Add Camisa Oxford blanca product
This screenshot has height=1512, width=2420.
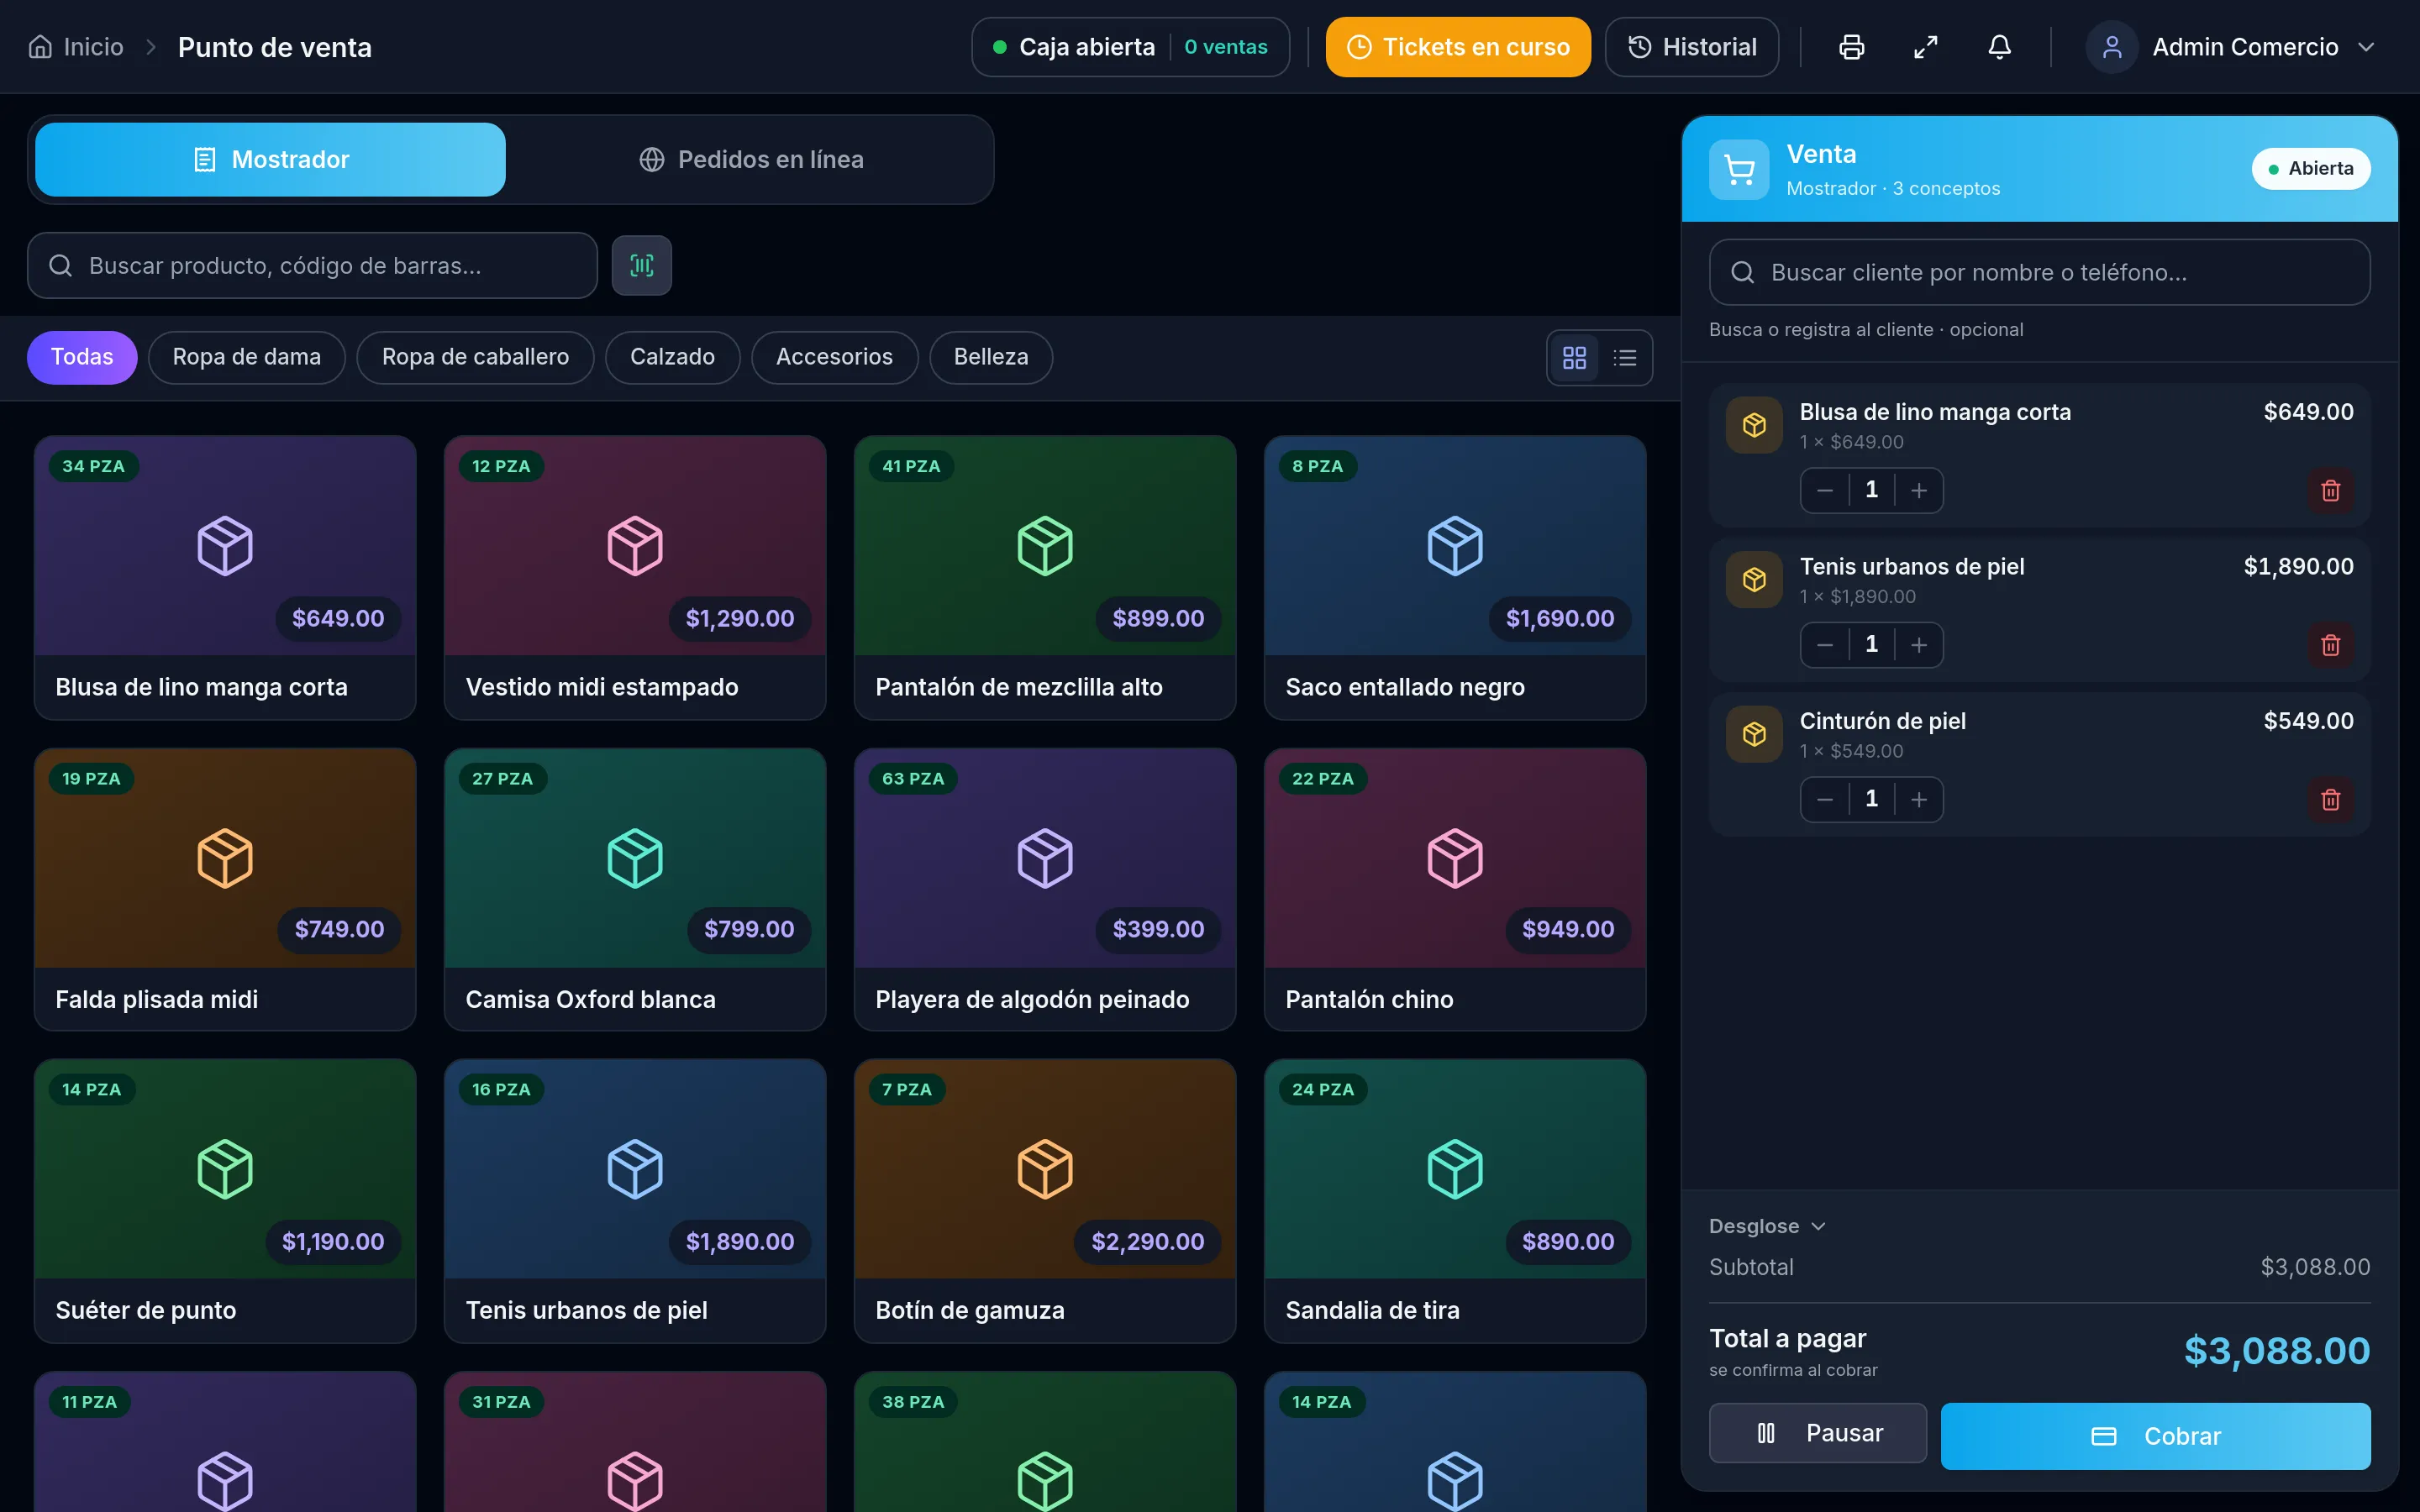635,889
